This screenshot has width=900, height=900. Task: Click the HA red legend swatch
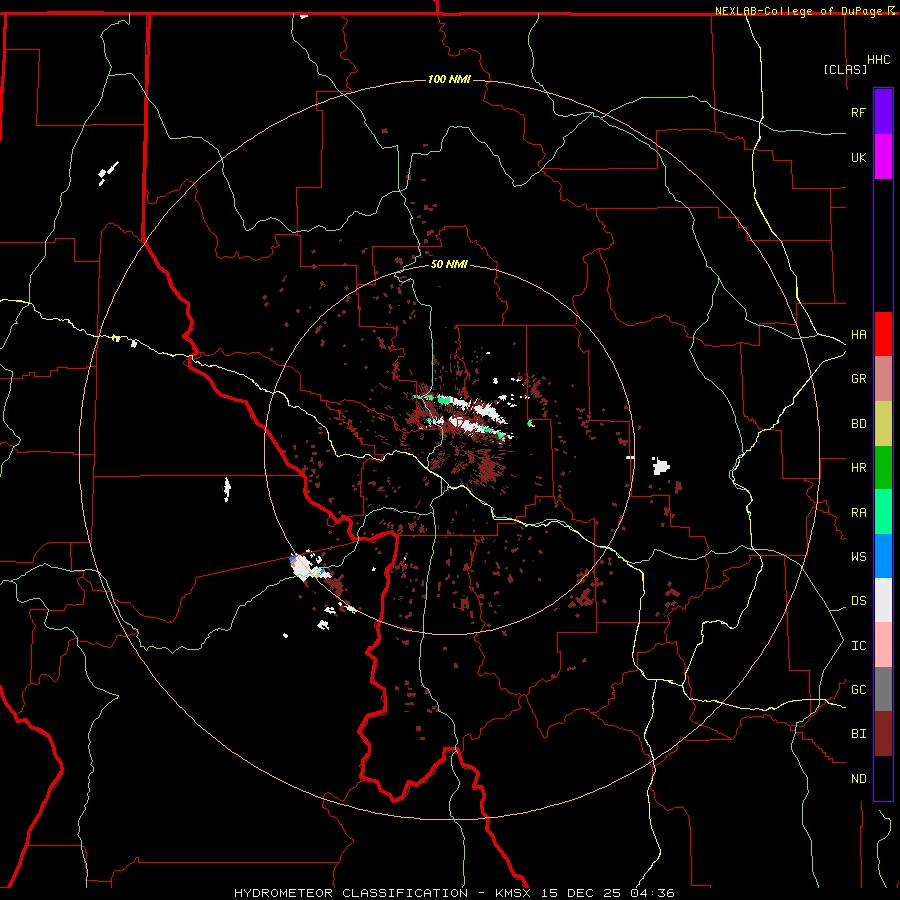[883, 334]
